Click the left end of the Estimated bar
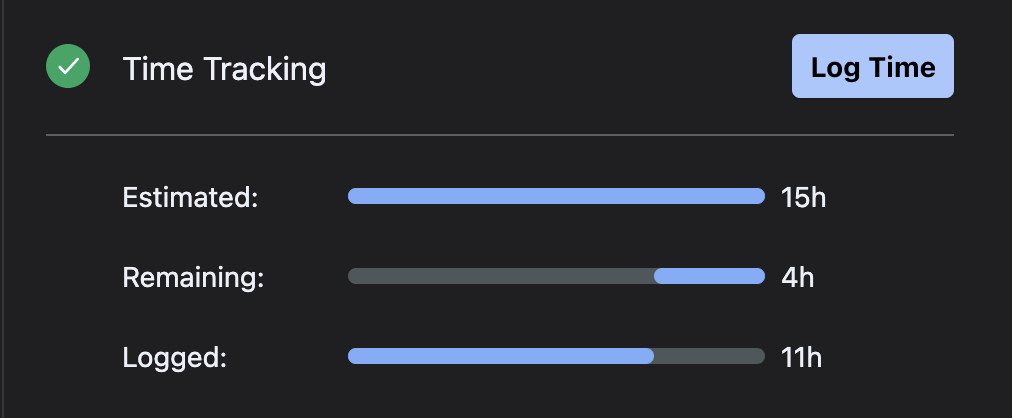1012x418 pixels. coord(352,196)
